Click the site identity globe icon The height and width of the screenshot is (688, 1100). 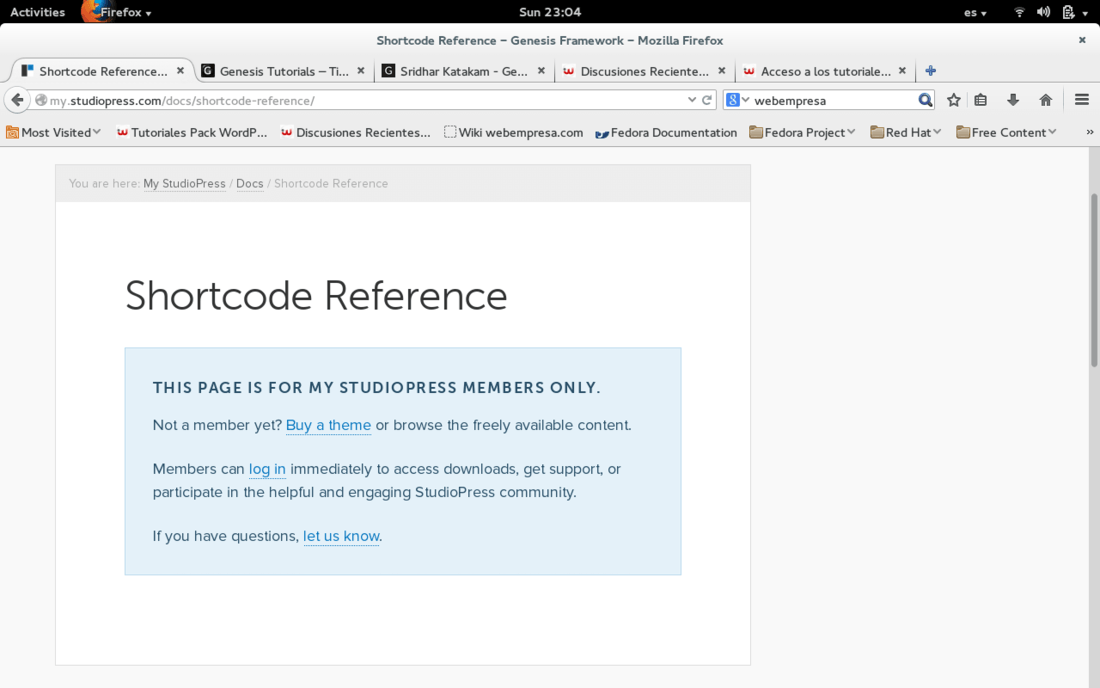tap(41, 100)
